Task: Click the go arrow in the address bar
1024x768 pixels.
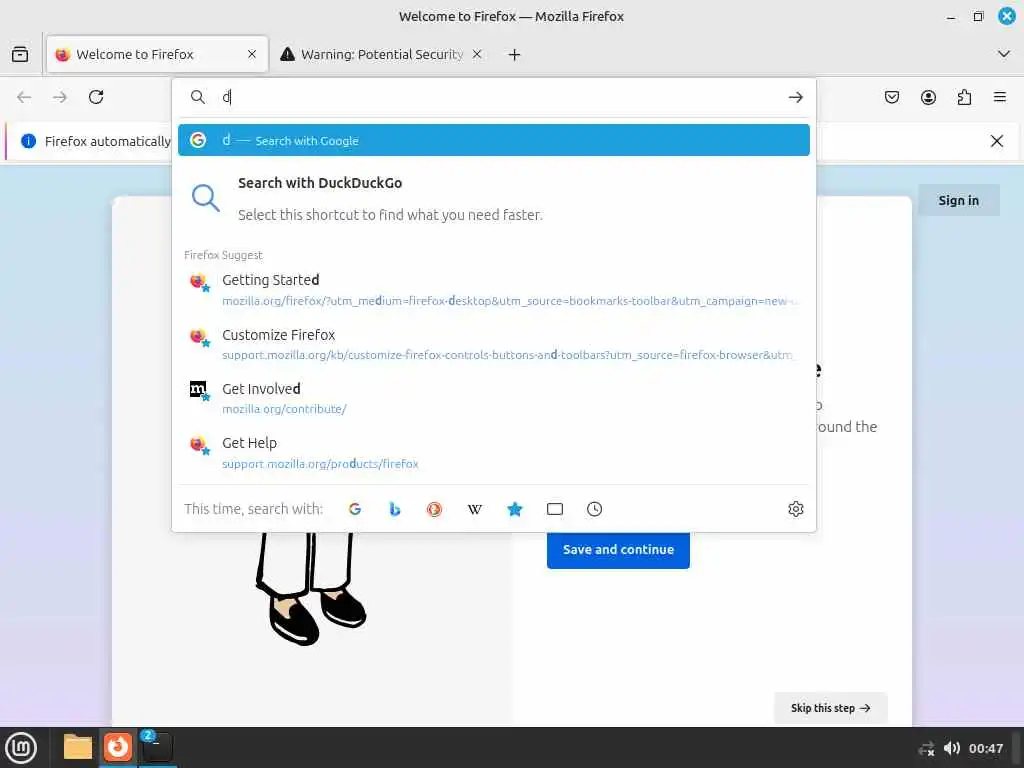Action: click(795, 97)
